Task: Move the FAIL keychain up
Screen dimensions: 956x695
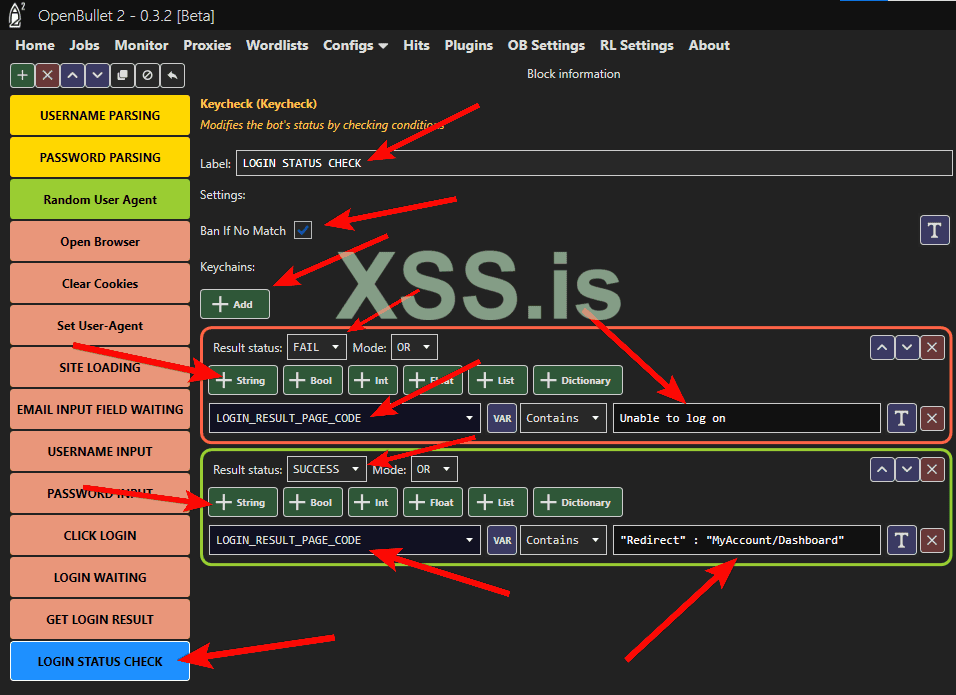Action: point(882,348)
